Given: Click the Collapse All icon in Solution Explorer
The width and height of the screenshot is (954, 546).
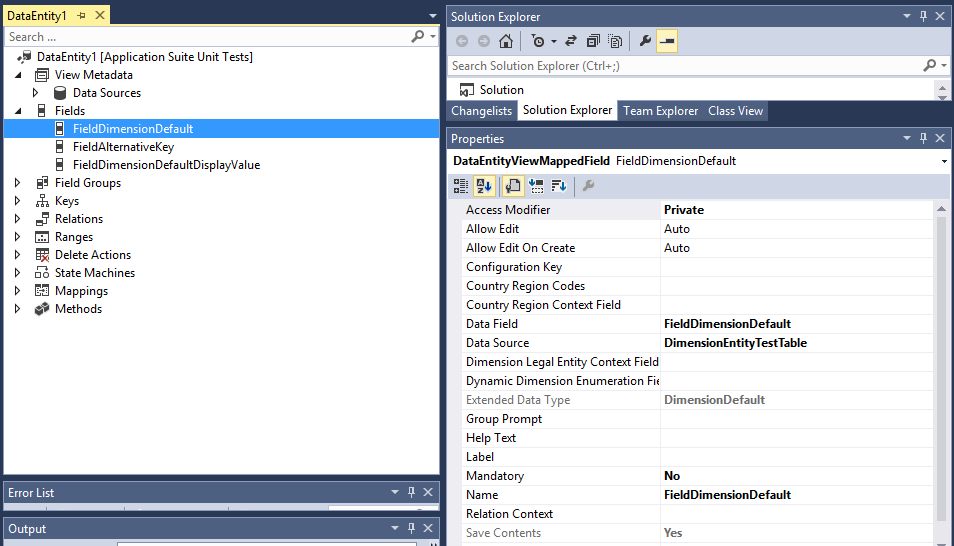Looking at the screenshot, I should (593, 41).
